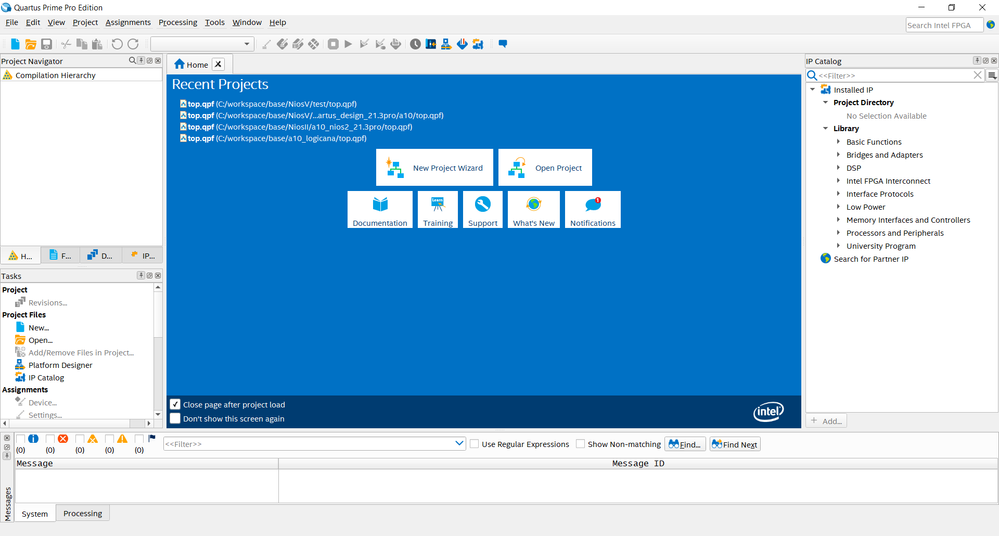999x536 pixels.
Task: Expand the DSP category
Action: (x=838, y=168)
